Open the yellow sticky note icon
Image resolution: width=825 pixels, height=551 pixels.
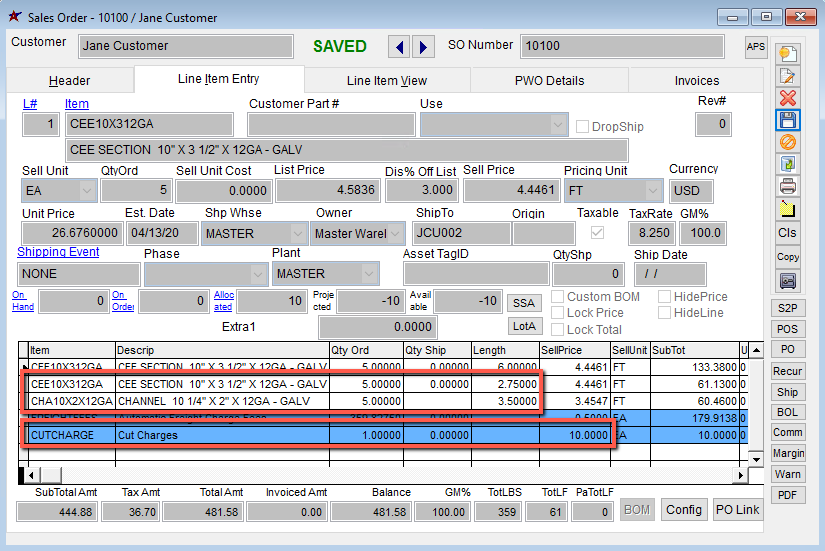point(788,209)
